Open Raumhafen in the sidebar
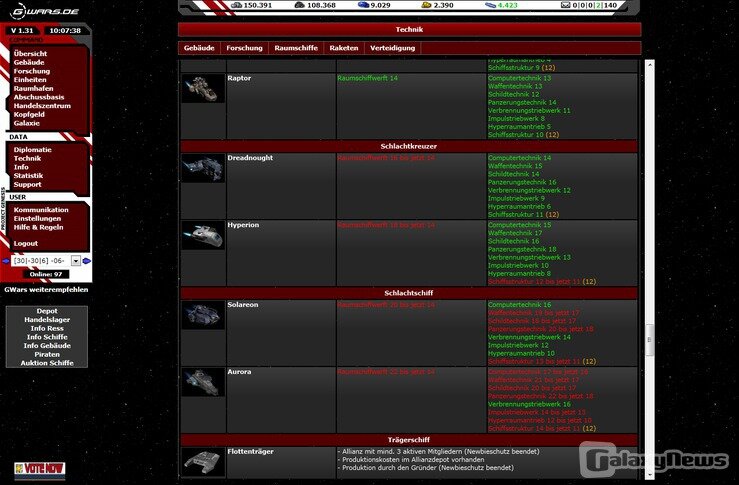Viewport: 739px width, 485px height. 33,88
